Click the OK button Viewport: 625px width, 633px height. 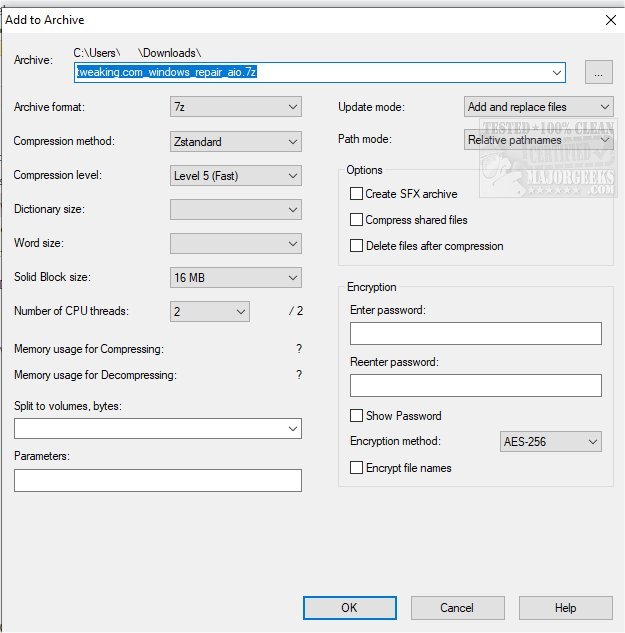(x=349, y=607)
